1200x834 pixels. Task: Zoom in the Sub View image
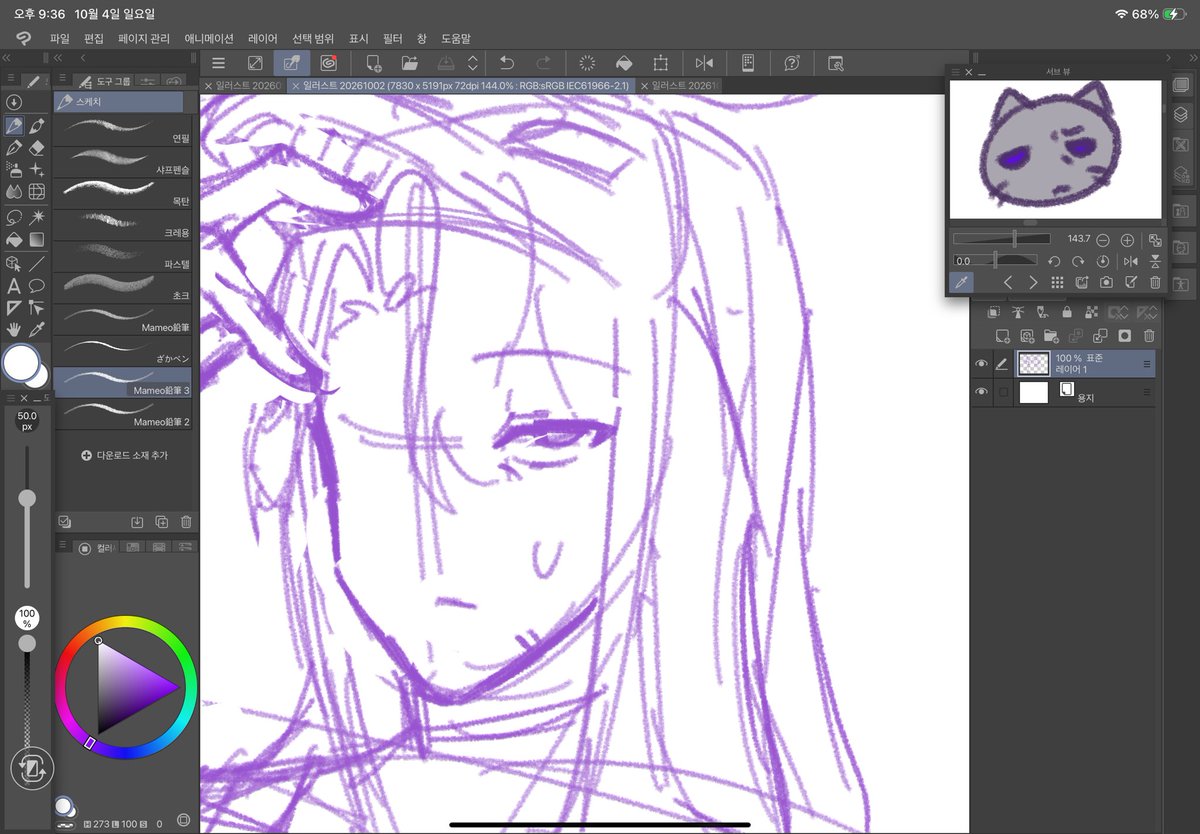coord(1127,240)
